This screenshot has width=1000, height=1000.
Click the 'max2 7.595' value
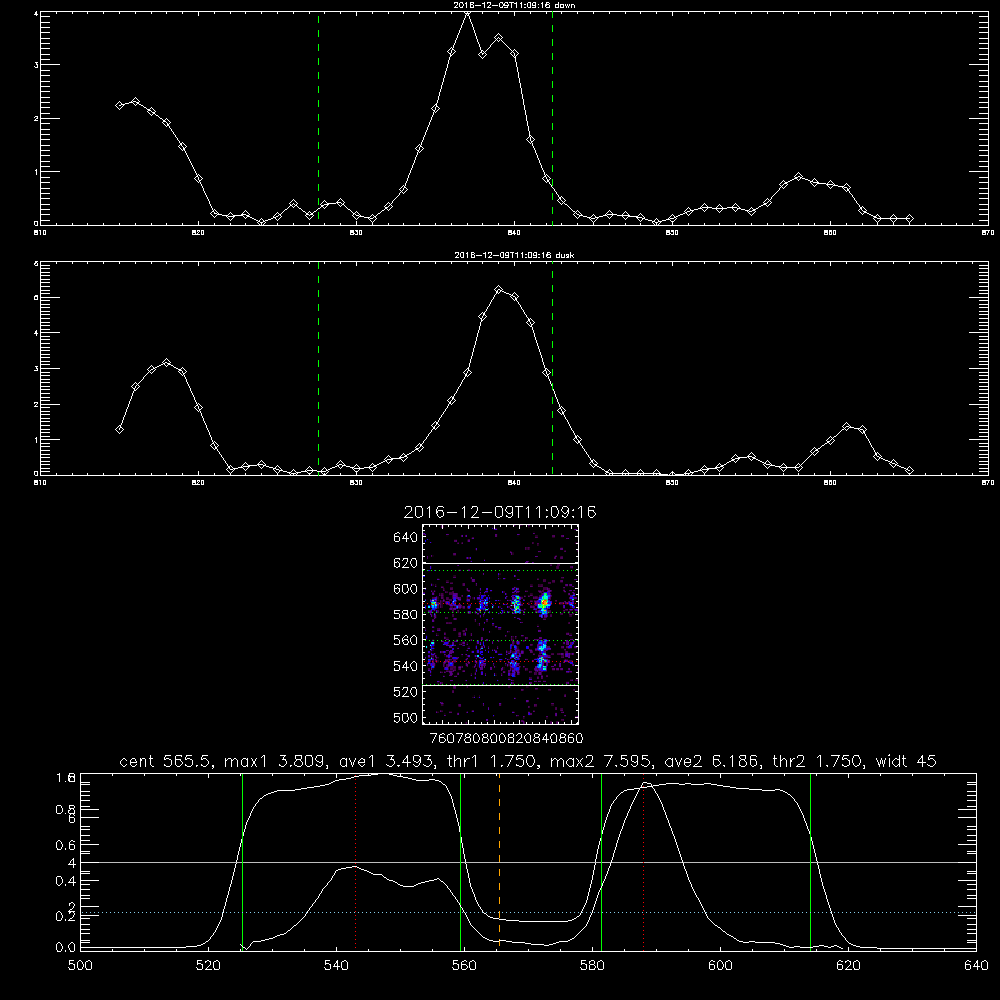click(x=601, y=761)
